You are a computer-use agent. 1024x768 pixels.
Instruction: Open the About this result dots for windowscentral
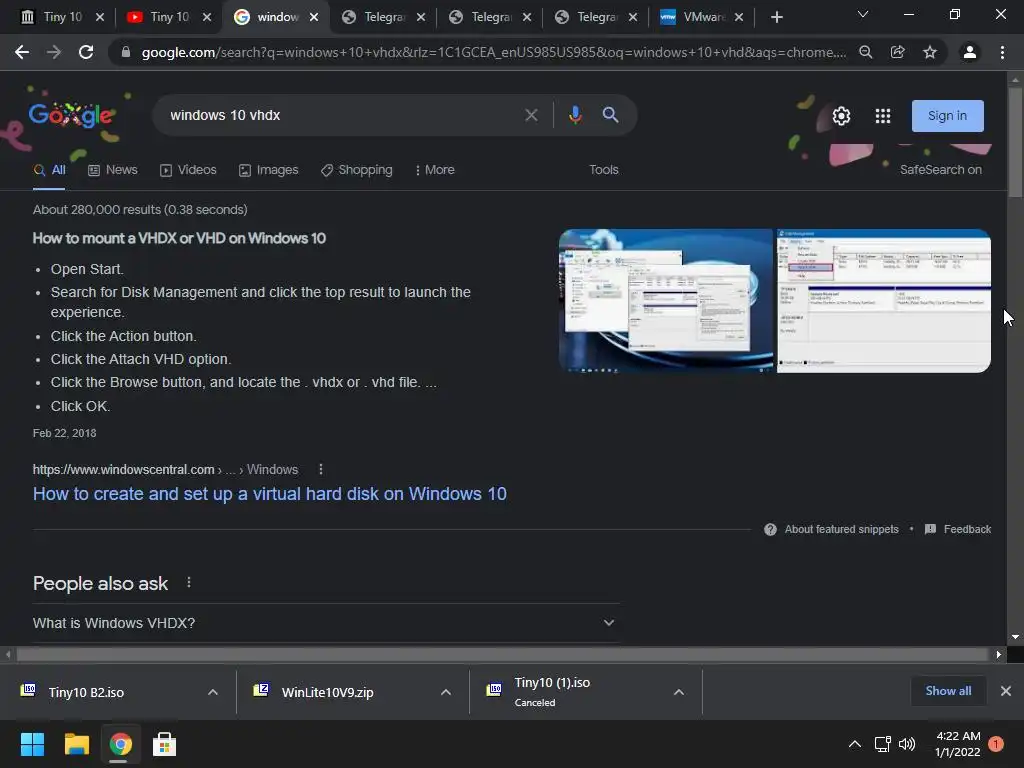pyautogui.click(x=321, y=470)
